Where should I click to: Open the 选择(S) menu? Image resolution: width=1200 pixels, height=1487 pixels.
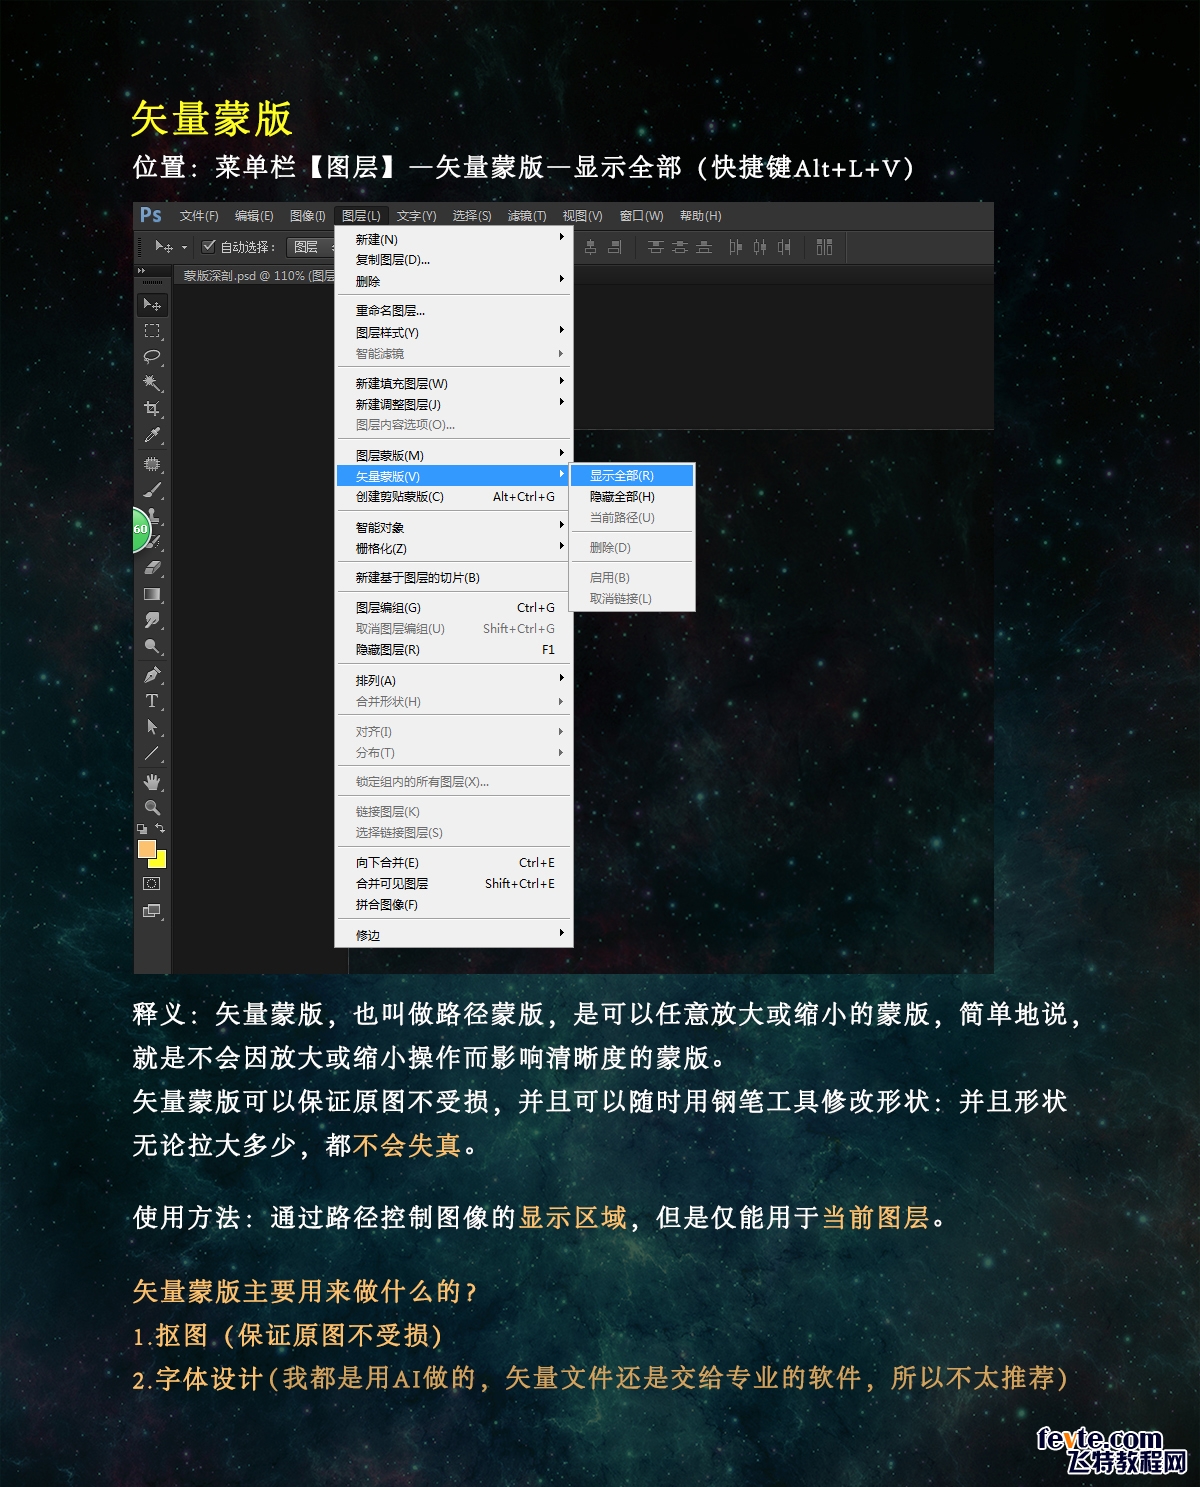click(471, 216)
